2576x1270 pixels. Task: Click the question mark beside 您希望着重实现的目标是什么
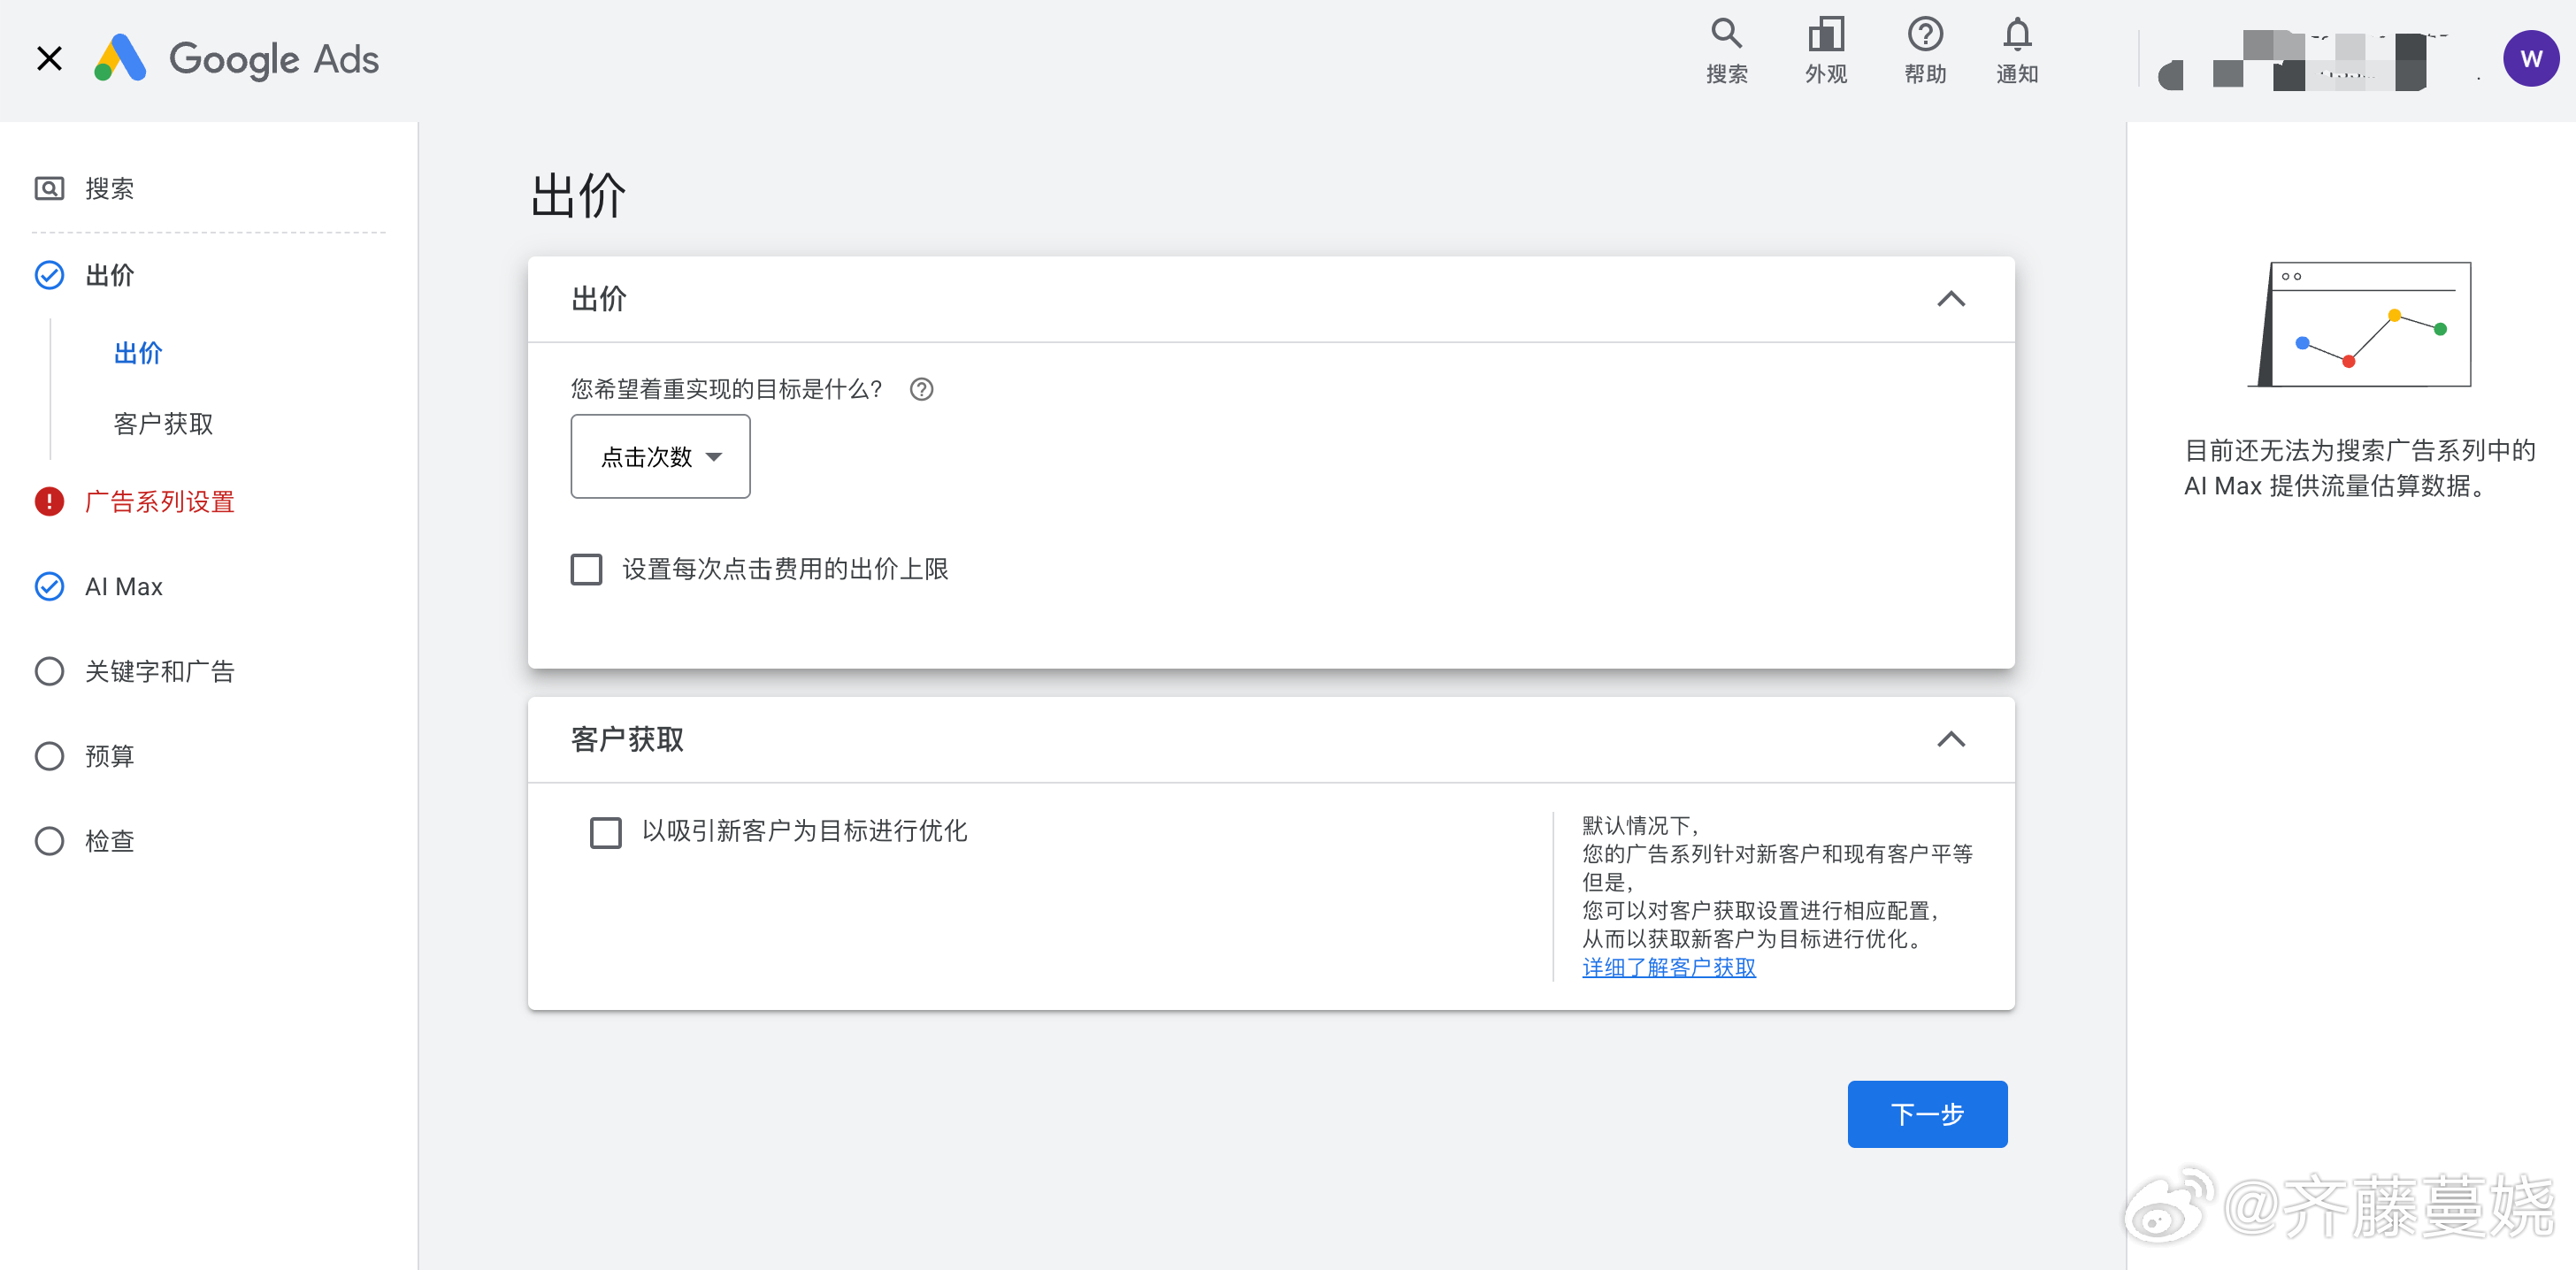(921, 389)
